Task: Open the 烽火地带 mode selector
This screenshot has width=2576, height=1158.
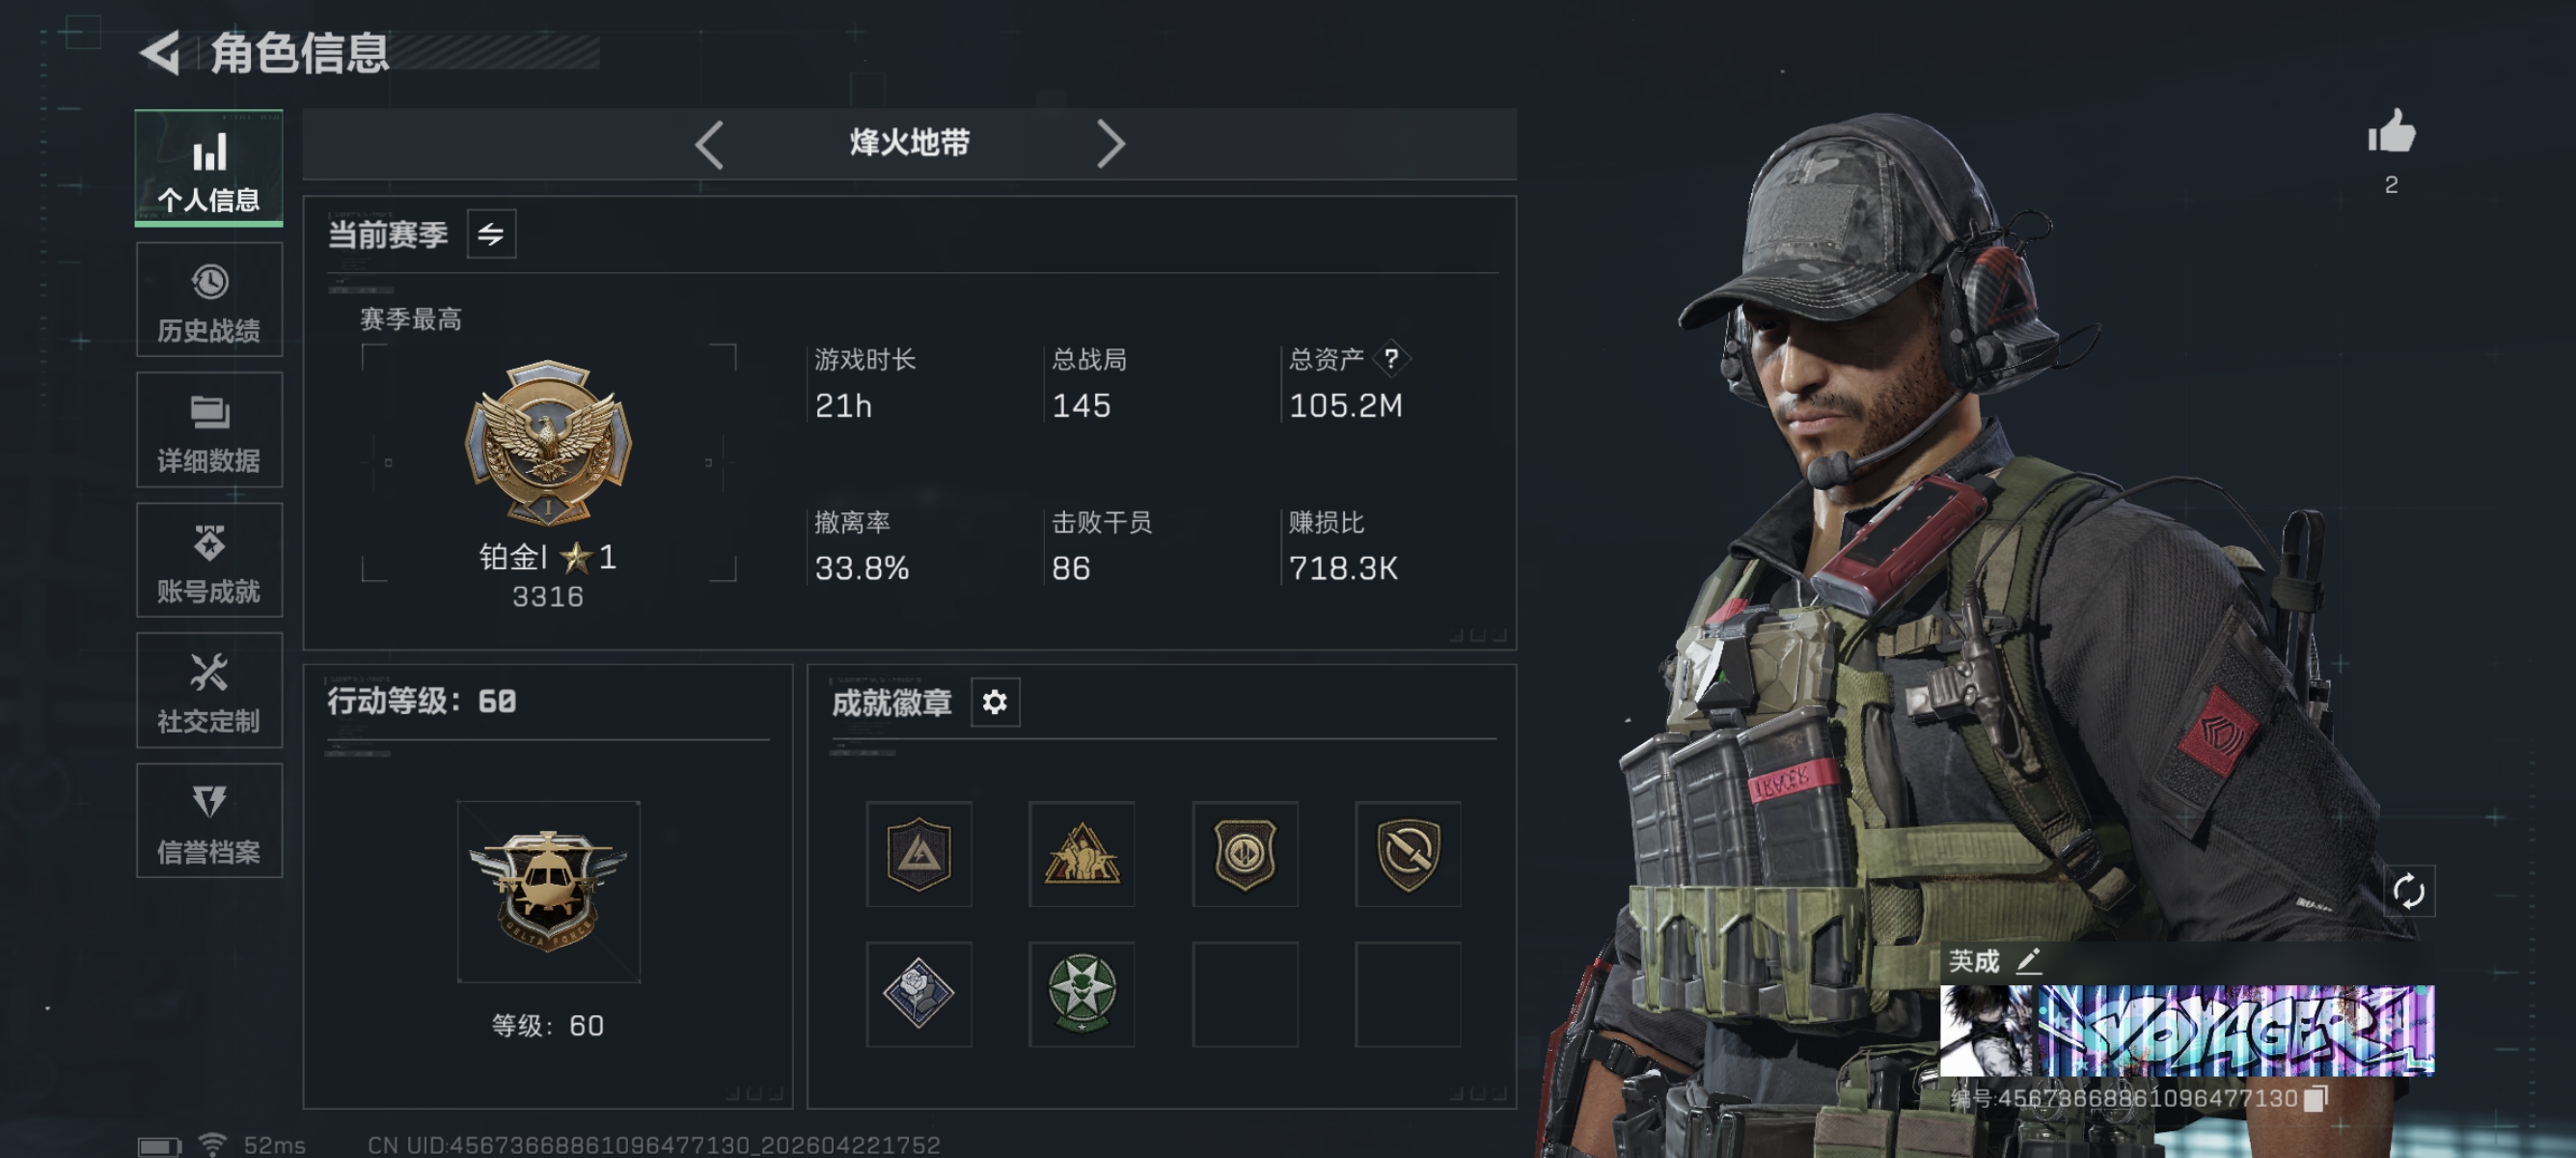Action: tap(909, 143)
